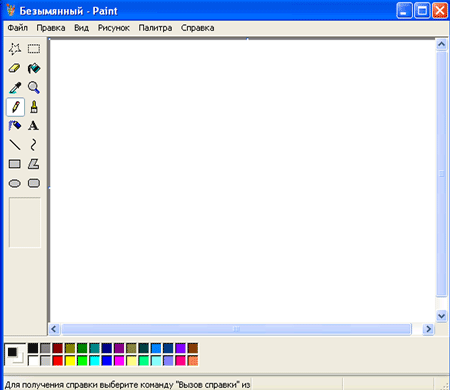
Task: Open the Палитра menu
Action: tap(155, 28)
